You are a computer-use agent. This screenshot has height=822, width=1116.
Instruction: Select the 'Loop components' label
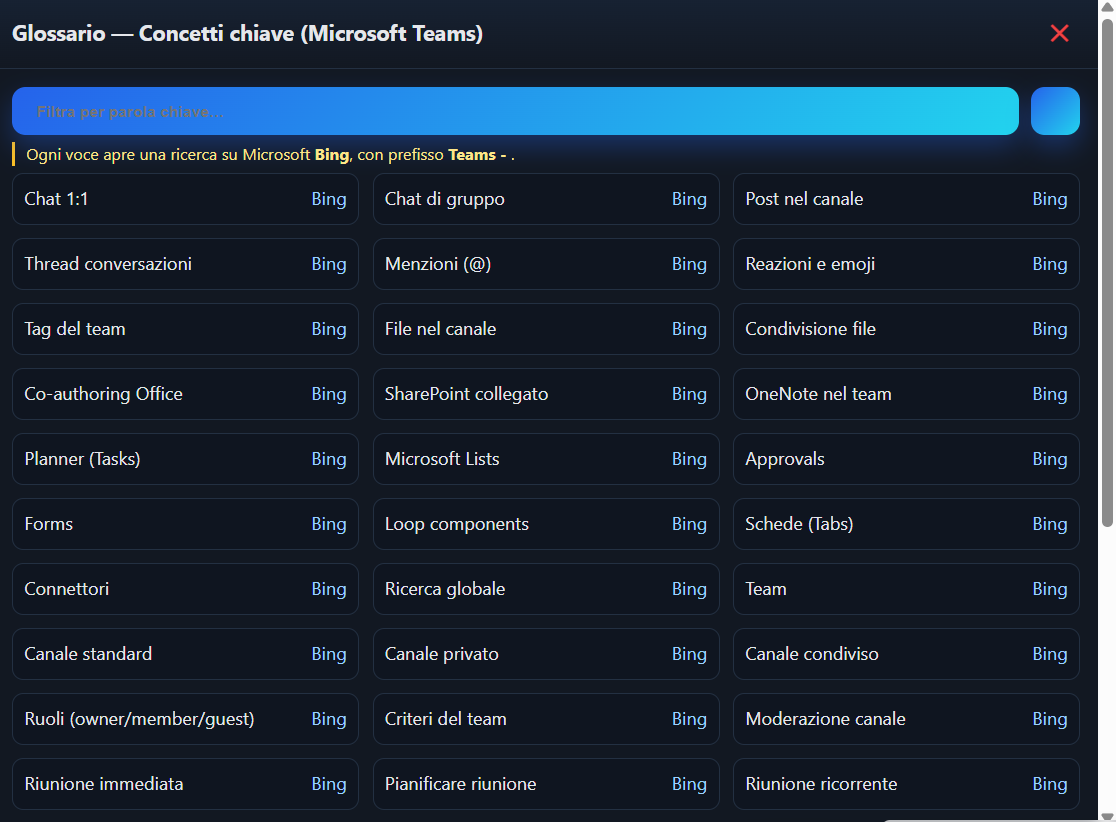tap(457, 524)
